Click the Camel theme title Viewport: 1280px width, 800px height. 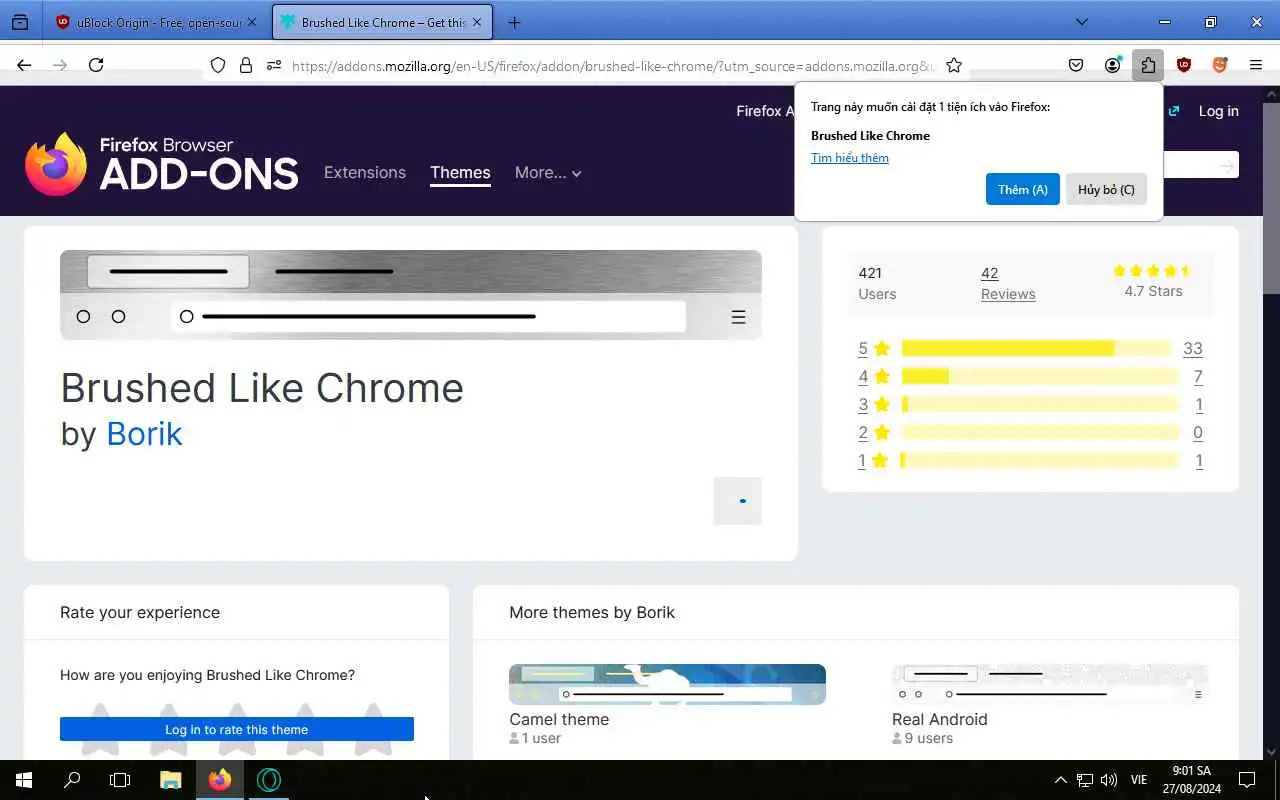[x=559, y=719]
